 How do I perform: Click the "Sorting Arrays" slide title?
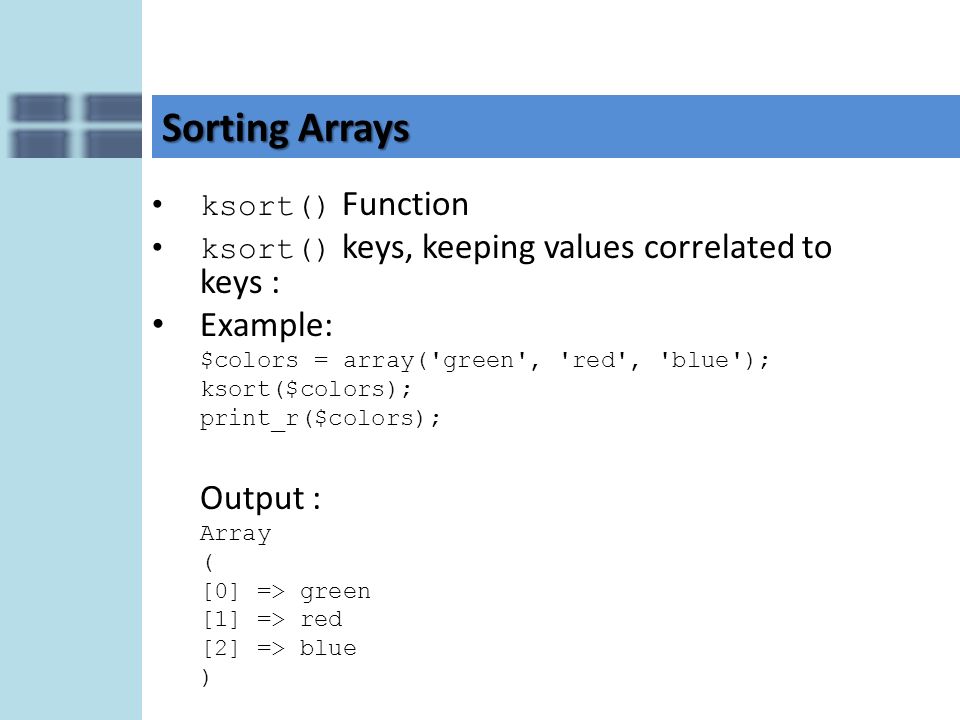[x=285, y=129]
